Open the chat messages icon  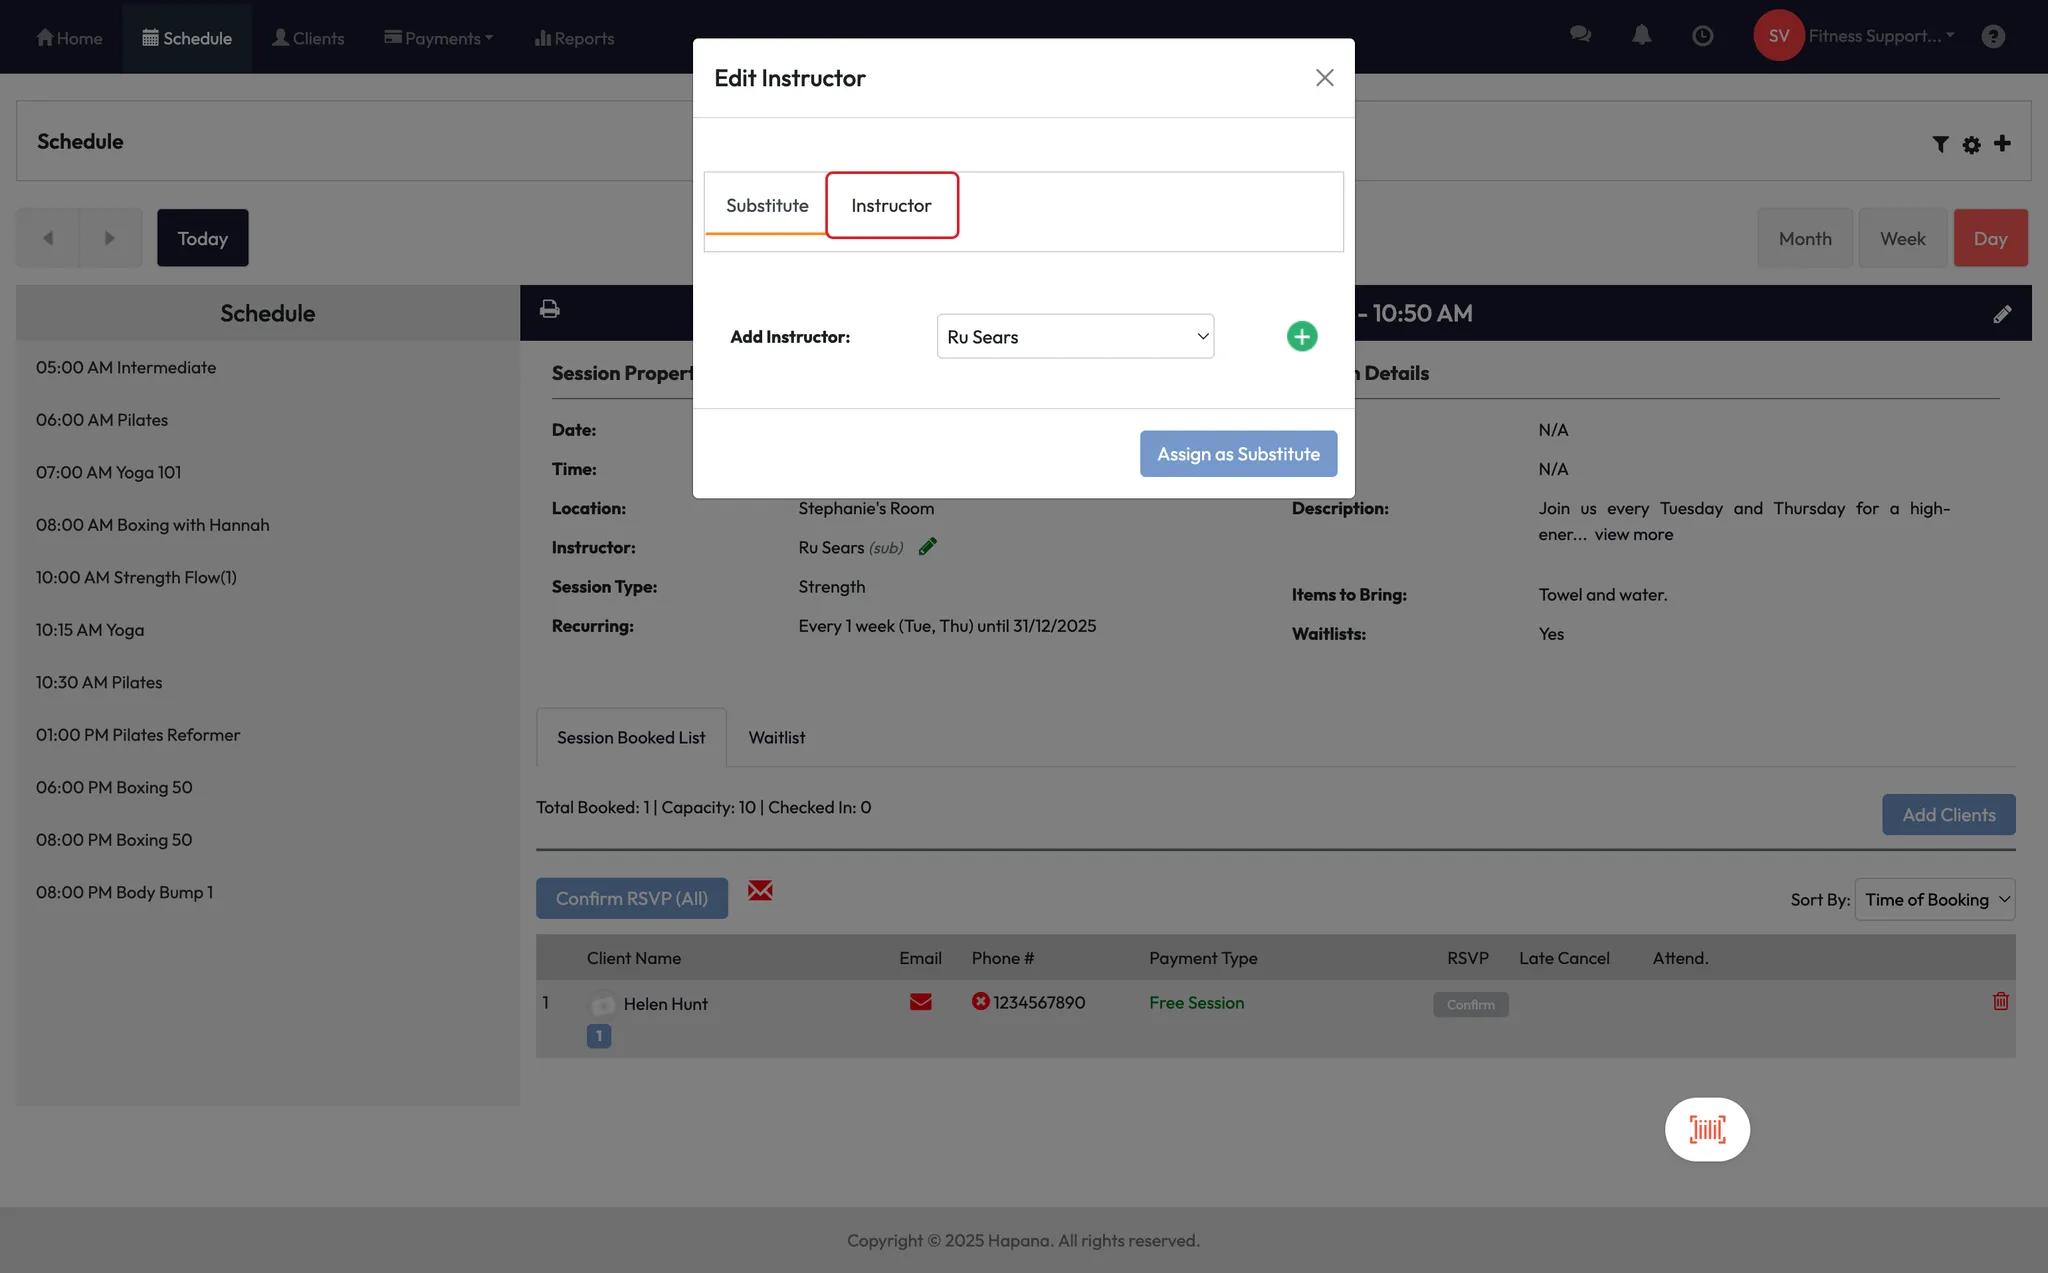pos(1580,36)
